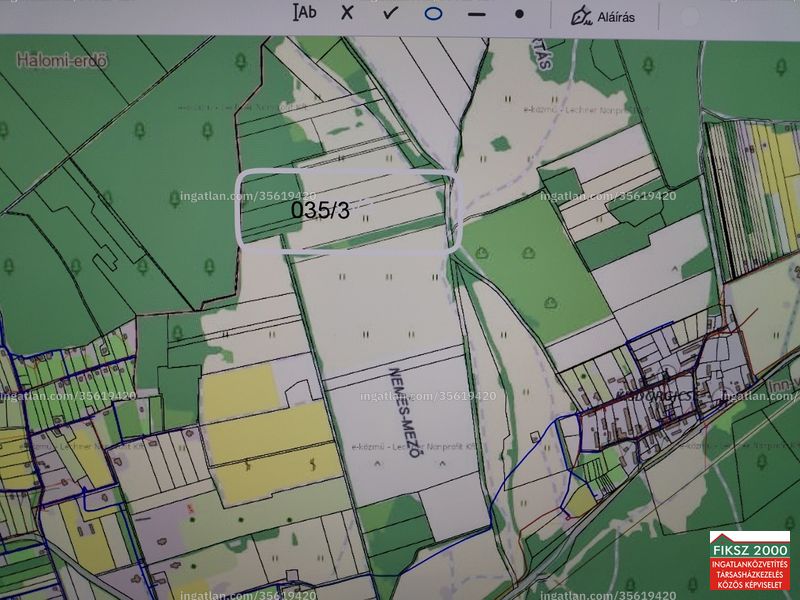The width and height of the screenshot is (800, 600).
Task: Click the NEMES-MEZŐ field label
Action: click(405, 412)
